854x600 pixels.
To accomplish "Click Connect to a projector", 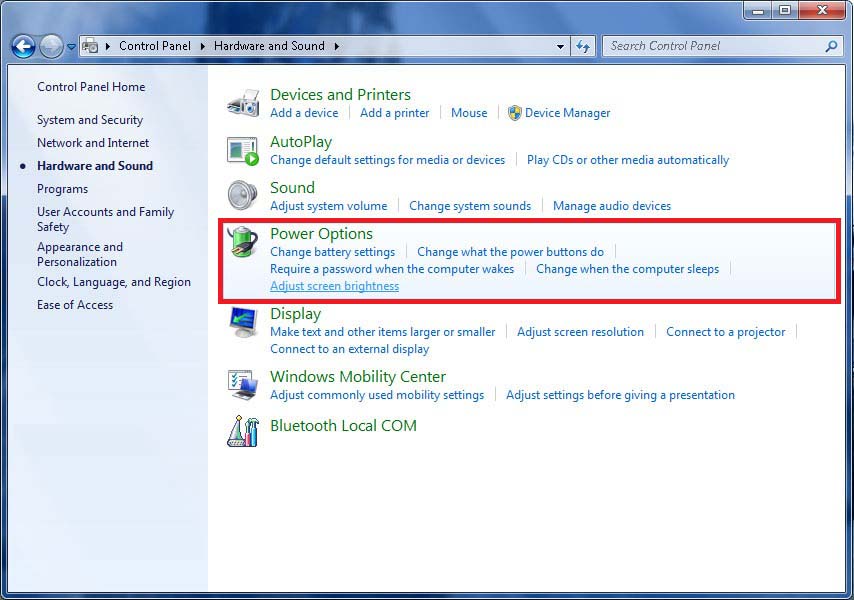I will coord(725,332).
